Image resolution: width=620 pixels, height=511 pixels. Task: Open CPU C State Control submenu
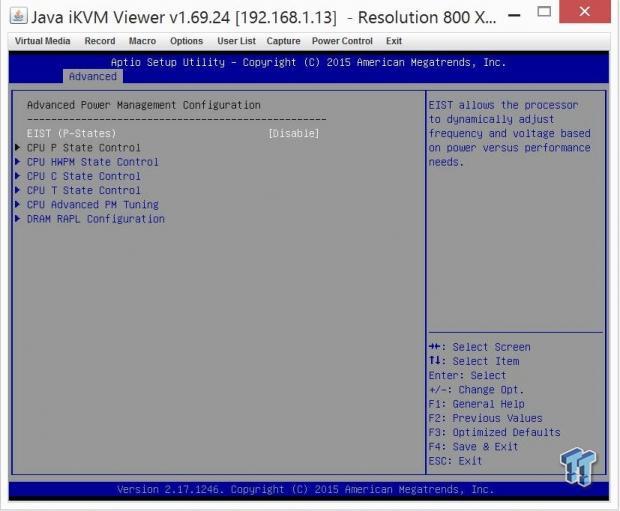[x=83, y=176]
